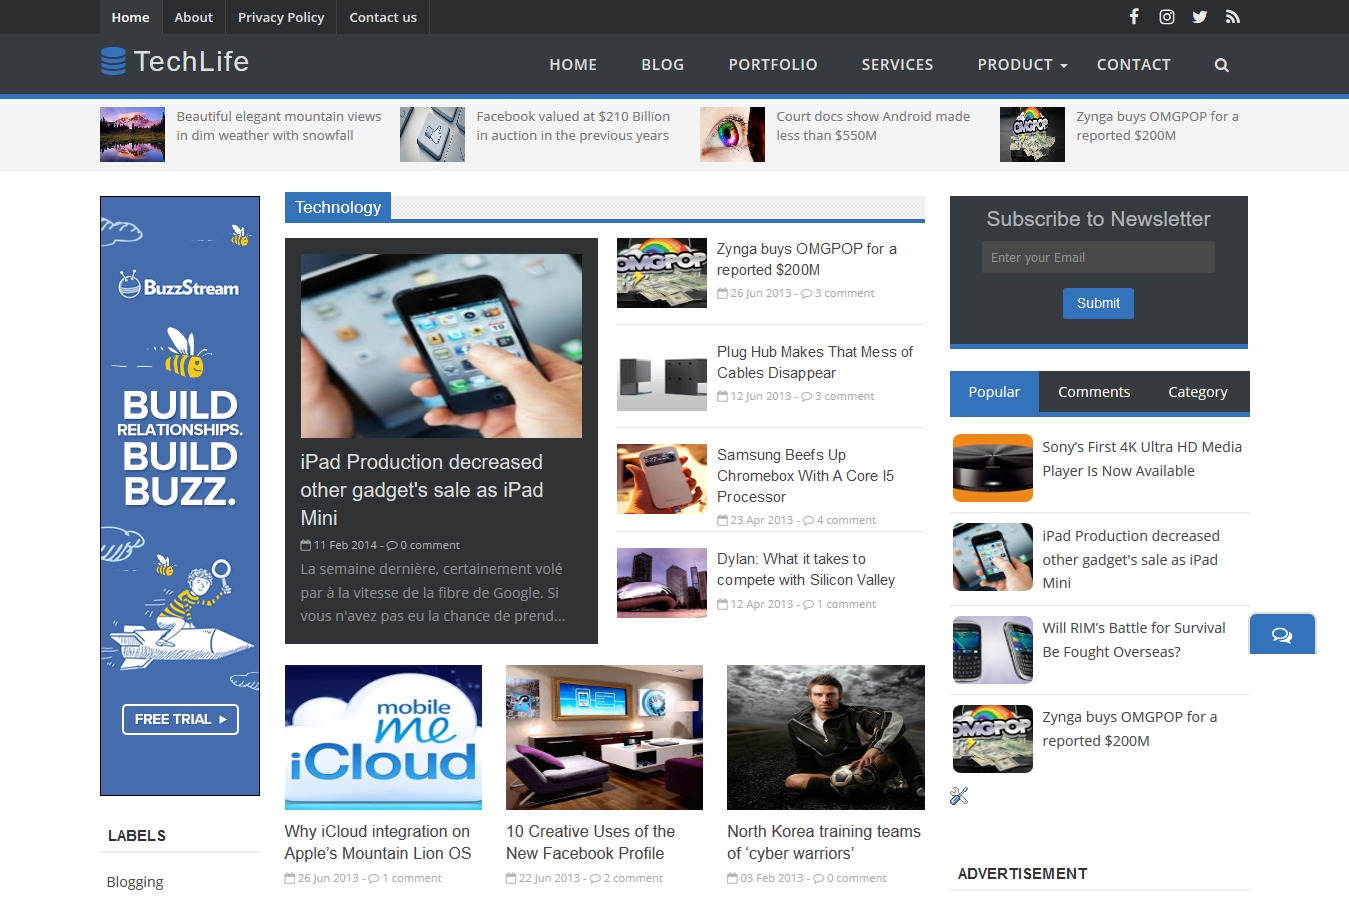Open iPad Production decreased featured headline
Viewport: 1349px width, 900px height.
[422, 490]
